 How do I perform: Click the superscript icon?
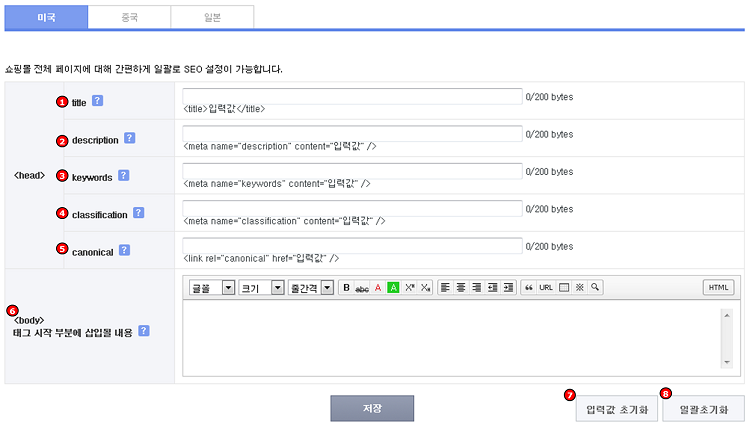point(409,288)
